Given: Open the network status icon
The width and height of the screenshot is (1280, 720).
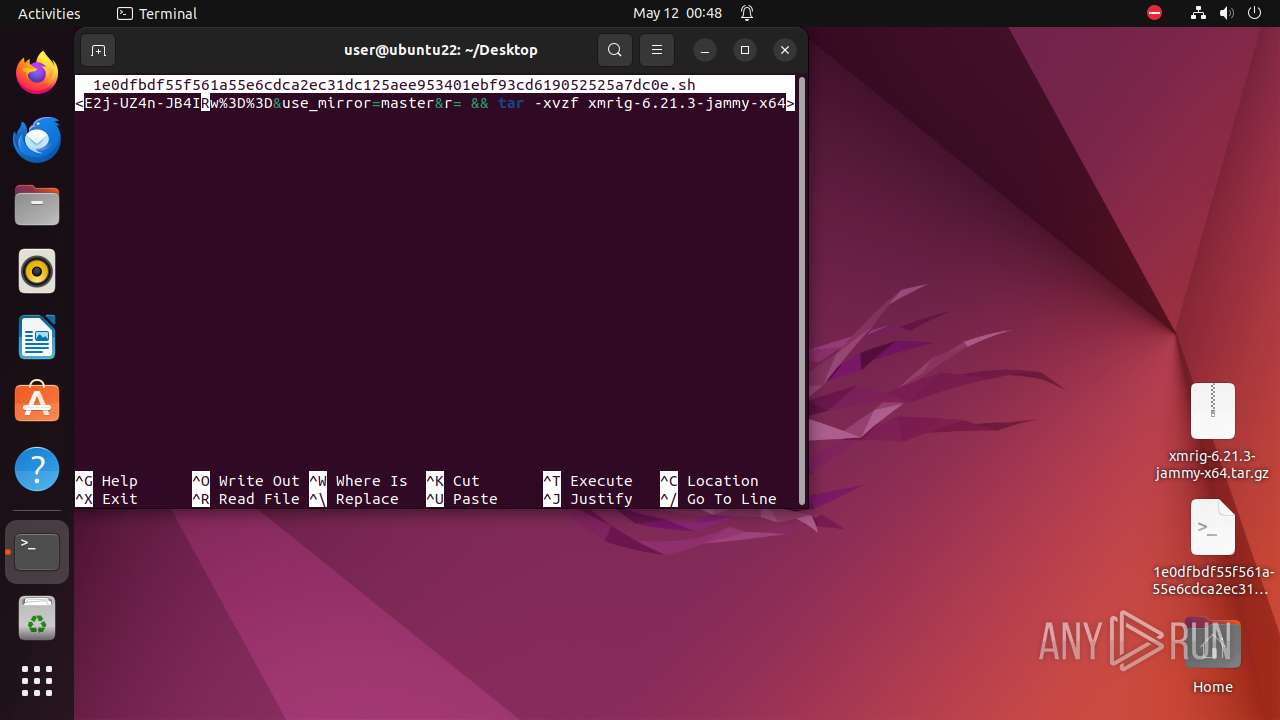Looking at the screenshot, I should [x=1199, y=13].
